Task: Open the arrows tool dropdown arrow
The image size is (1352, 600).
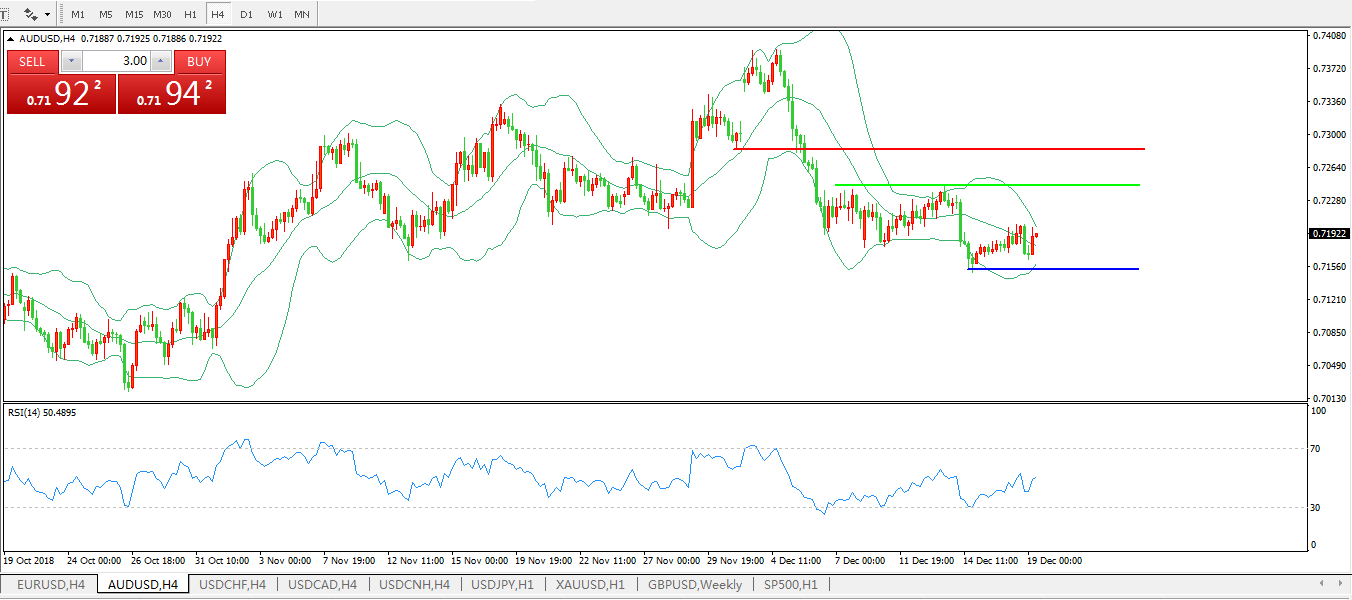Action: click(x=47, y=15)
